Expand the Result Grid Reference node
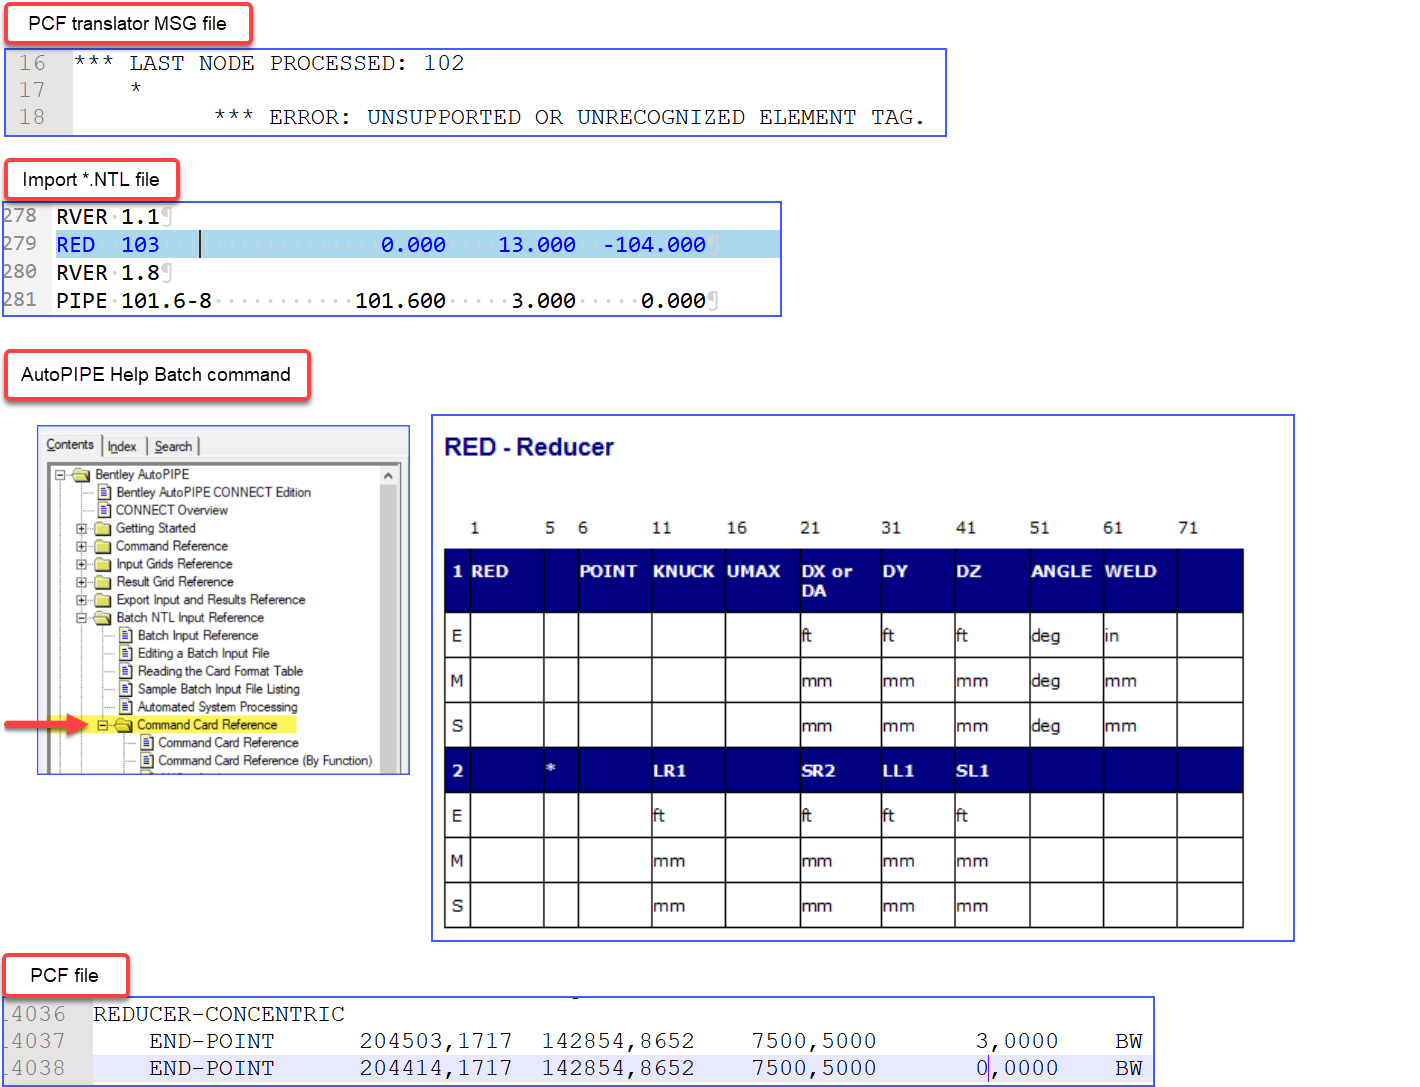The image size is (1420, 1087). 82,582
